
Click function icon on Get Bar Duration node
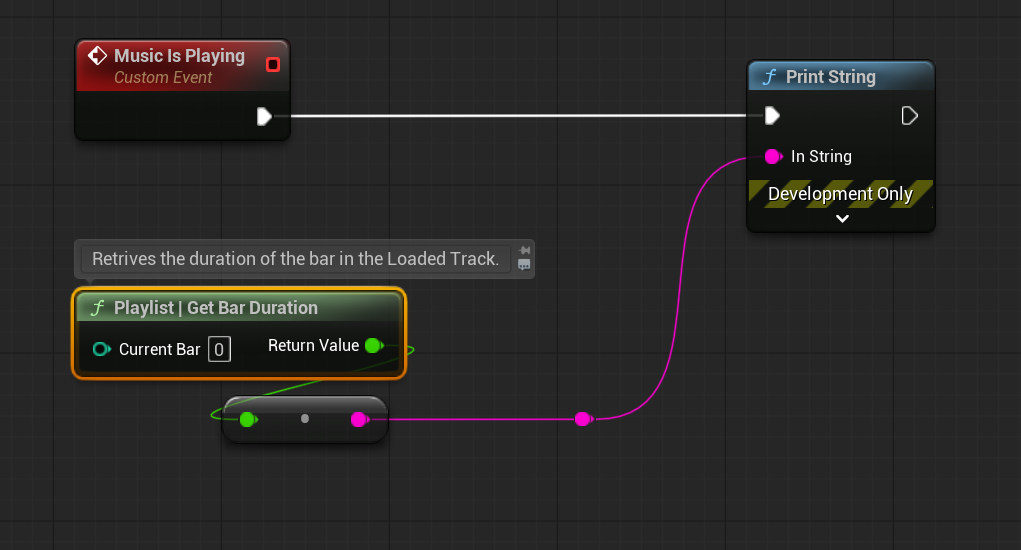98,308
